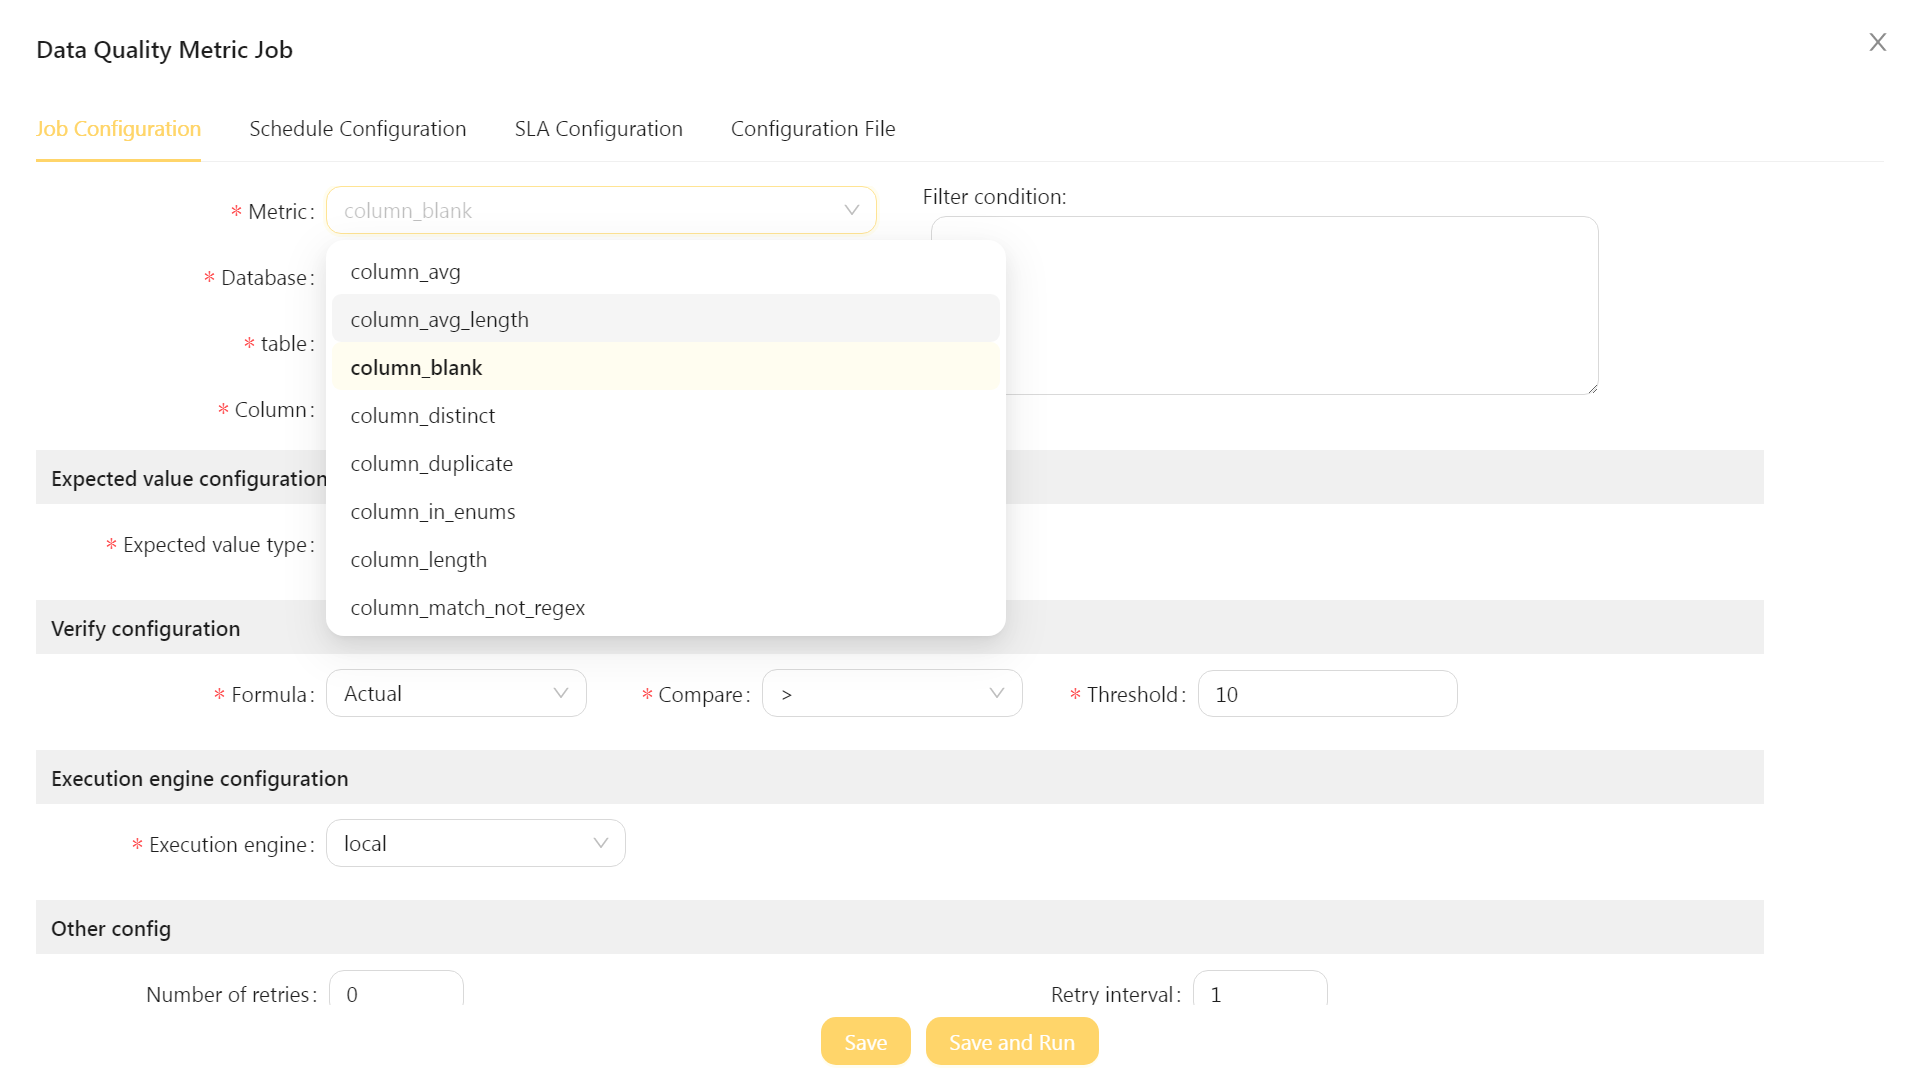1920x1080 pixels.
Task: Pick column_length from dropdown
Action: coord(418,560)
